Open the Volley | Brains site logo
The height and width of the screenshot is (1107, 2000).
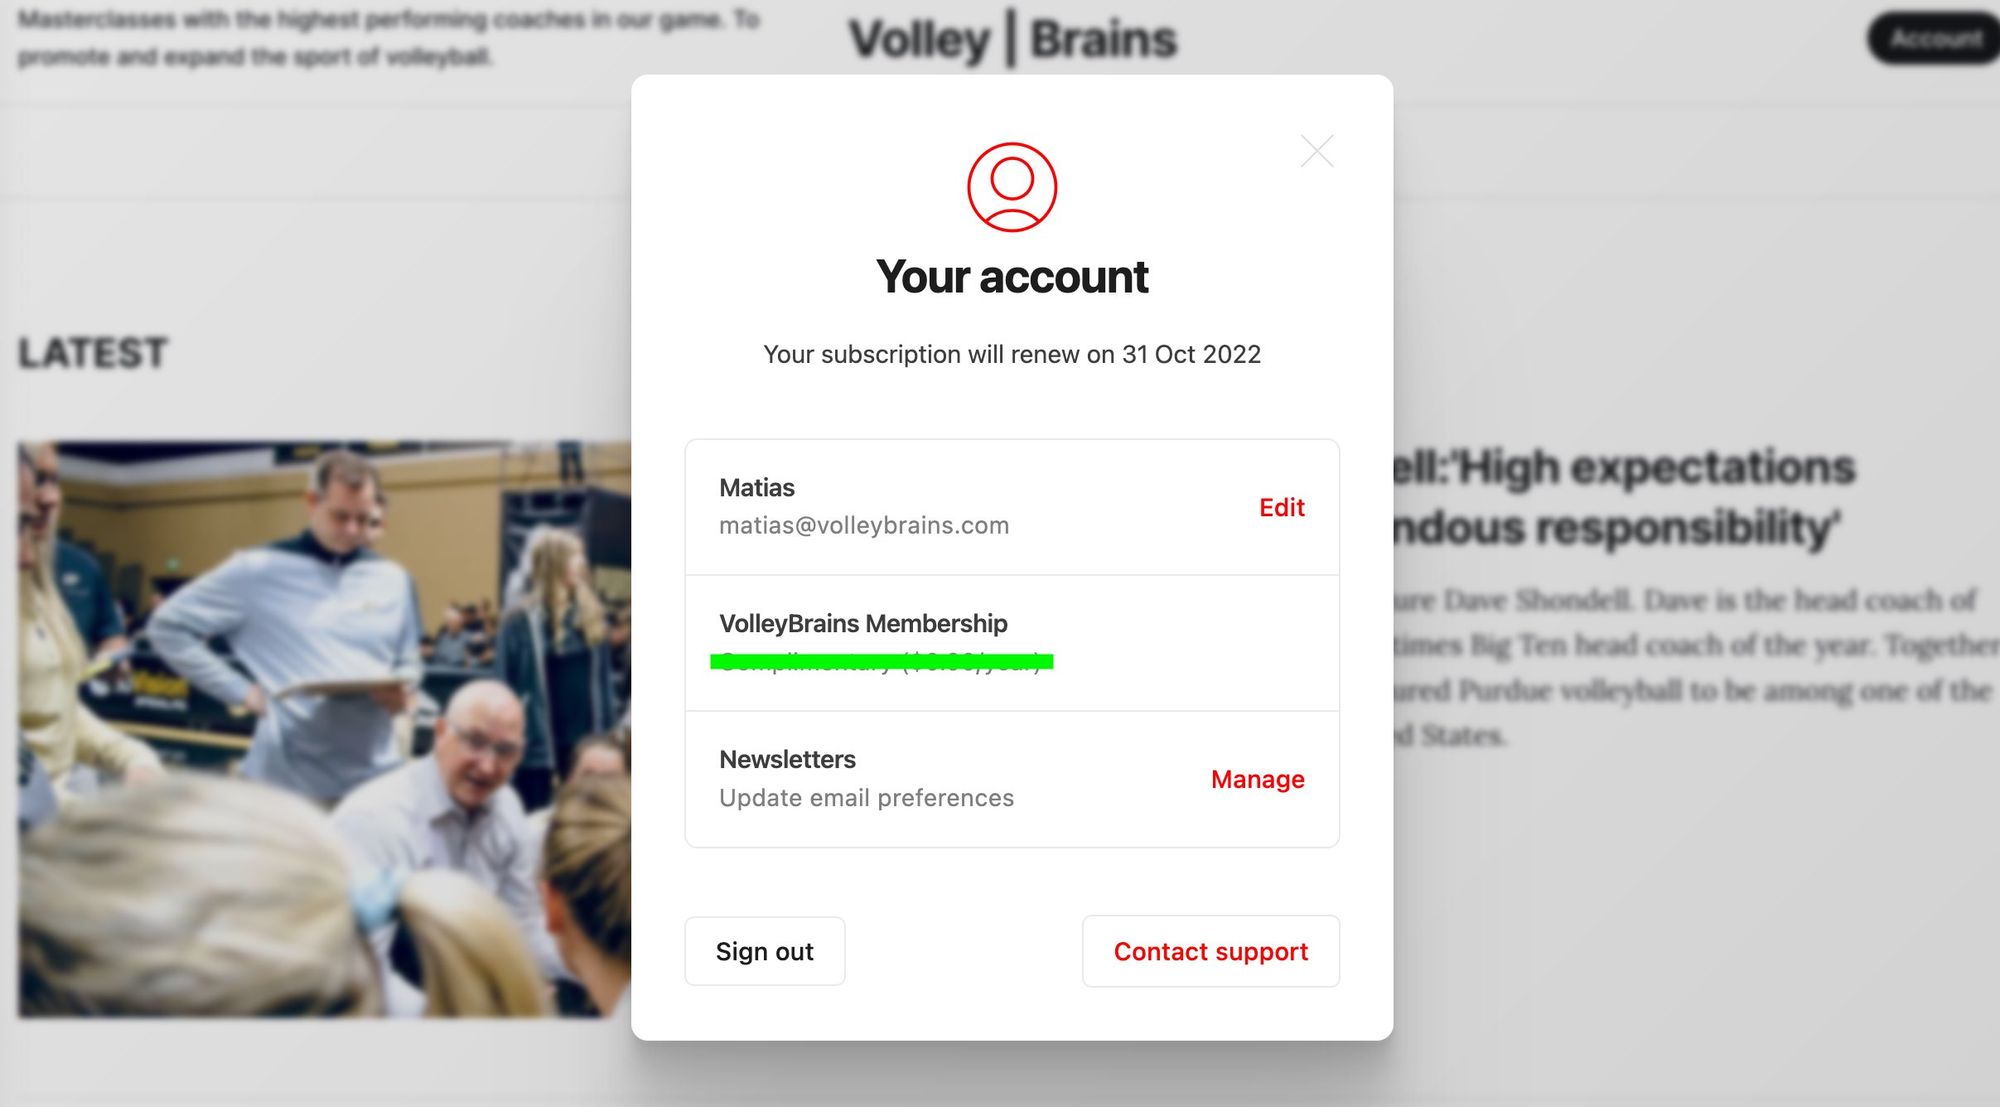pos(1012,40)
